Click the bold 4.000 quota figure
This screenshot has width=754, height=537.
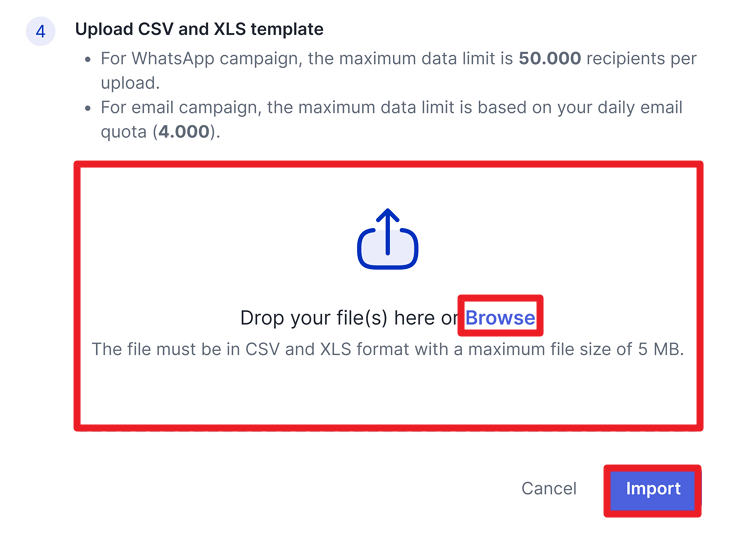tap(183, 132)
